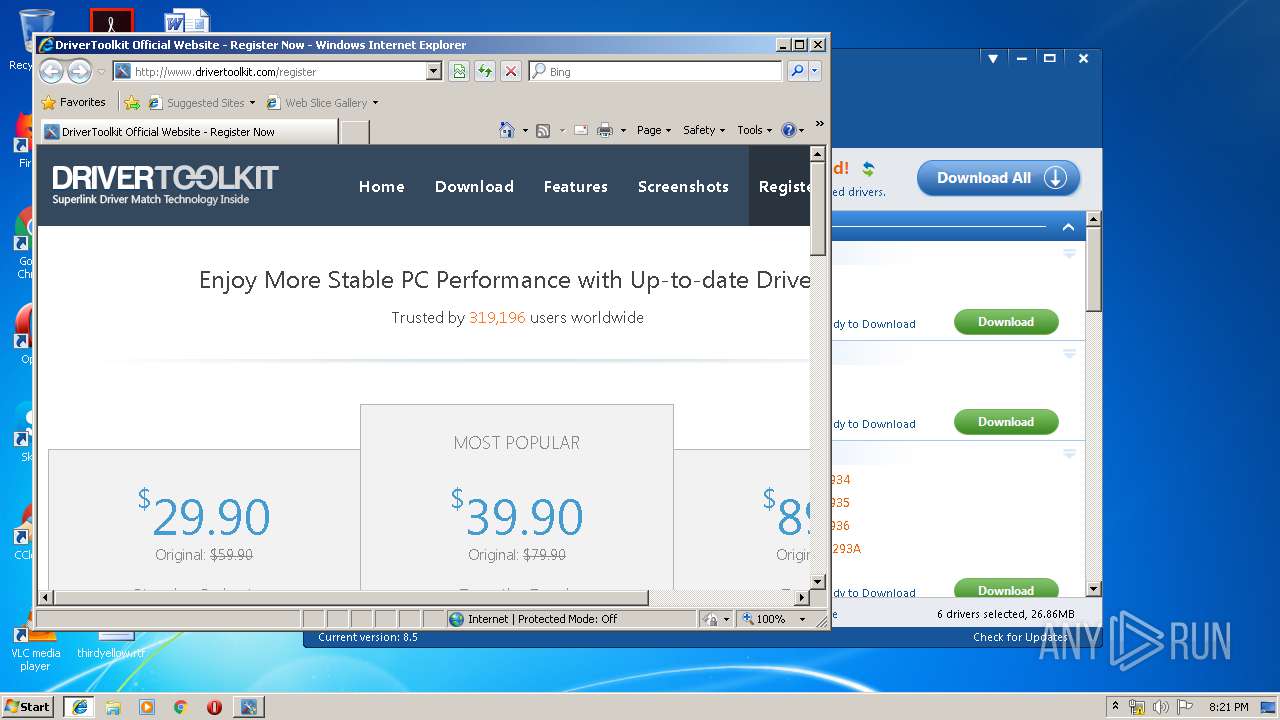The height and width of the screenshot is (720, 1280).
Task: Open the Page menu
Action: (x=654, y=130)
